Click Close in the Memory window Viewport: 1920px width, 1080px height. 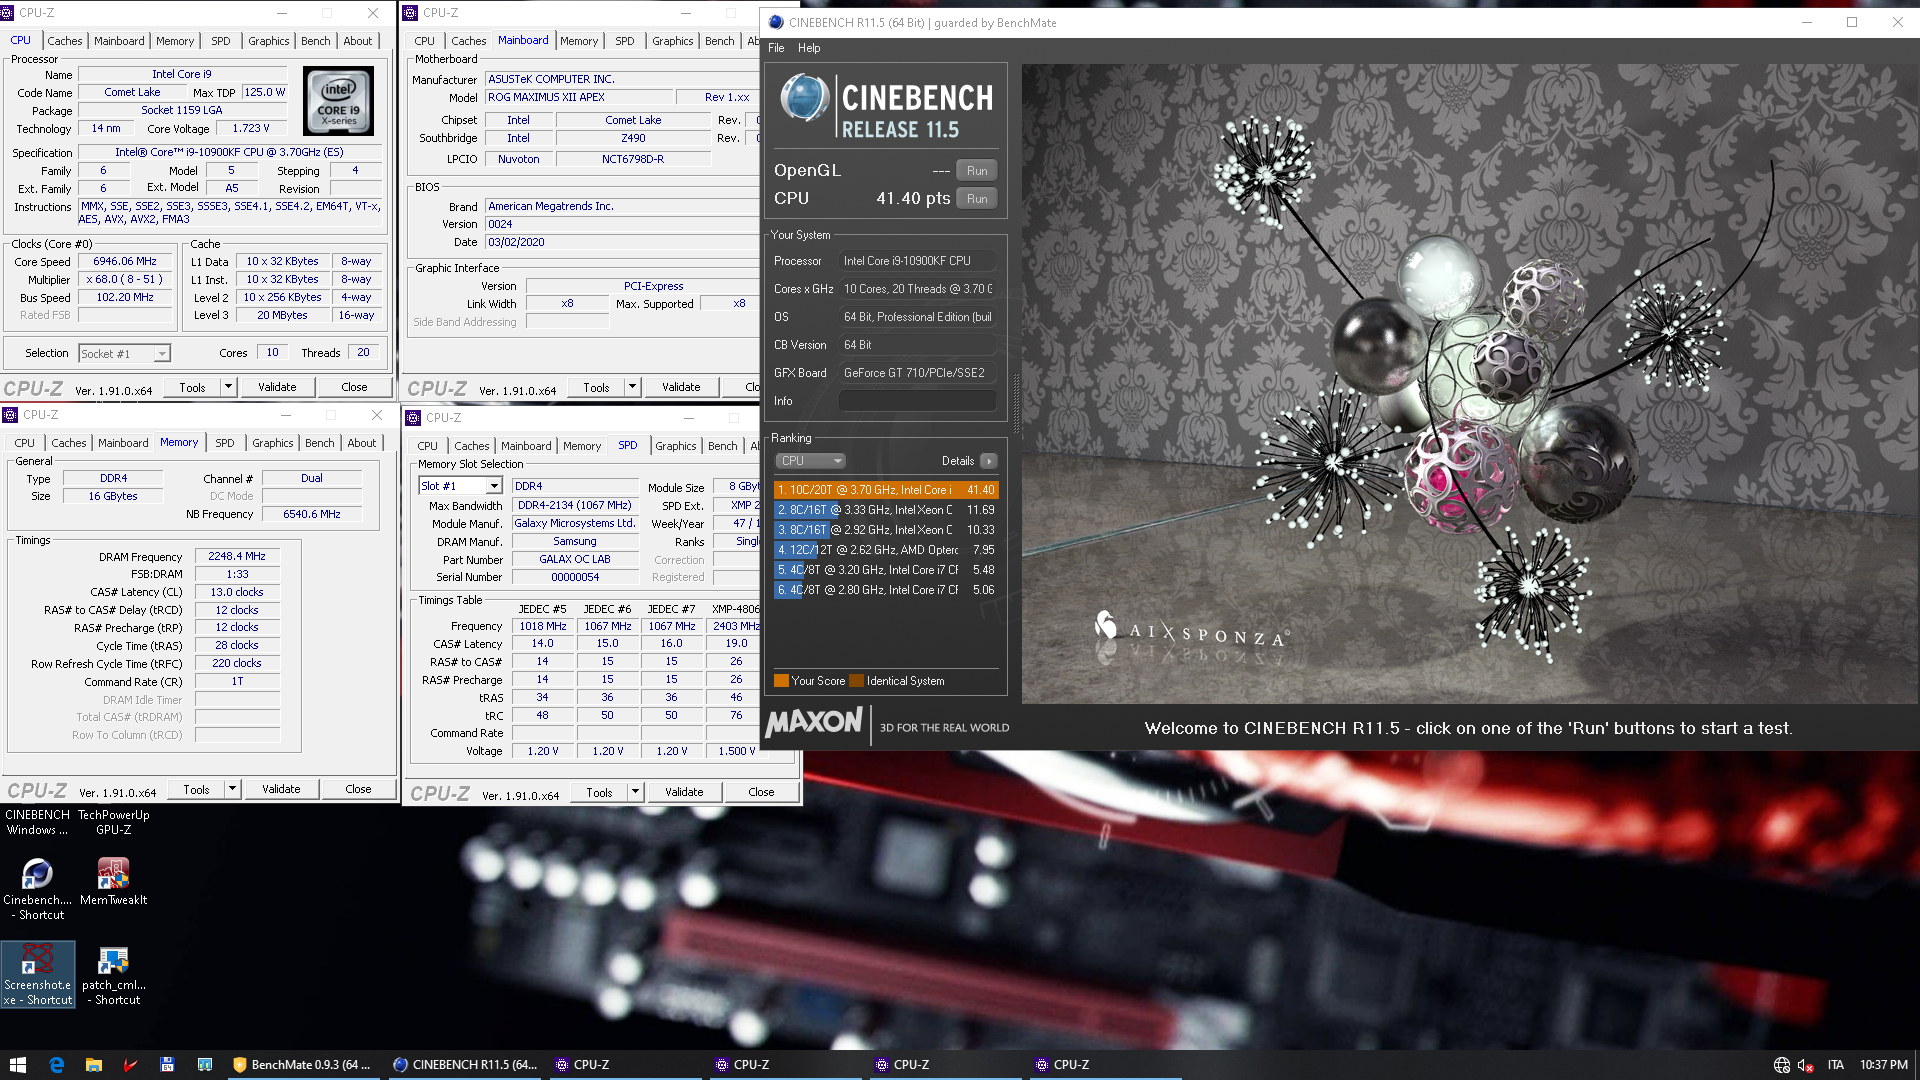point(358,789)
